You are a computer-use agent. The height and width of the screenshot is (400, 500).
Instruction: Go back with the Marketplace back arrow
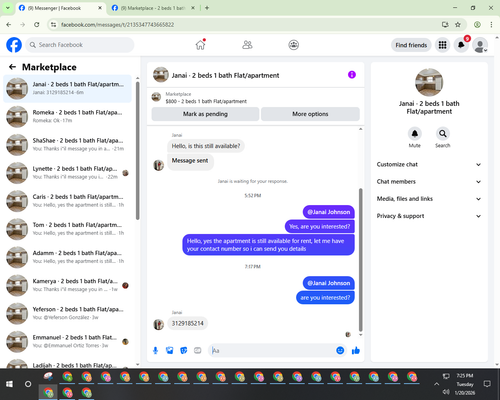point(12,67)
